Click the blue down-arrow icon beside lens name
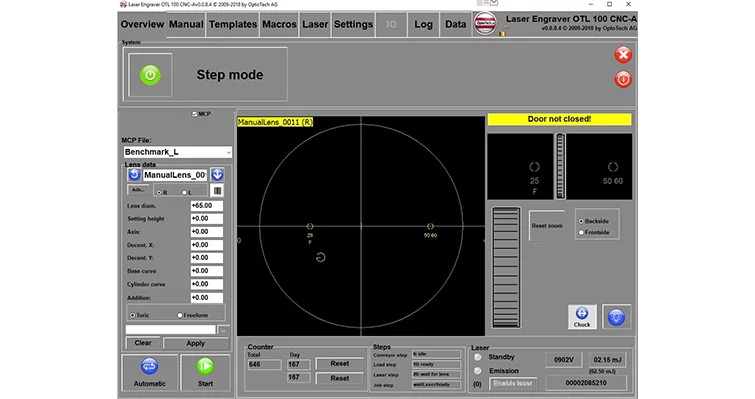The width and height of the screenshot is (755, 399). point(218,175)
